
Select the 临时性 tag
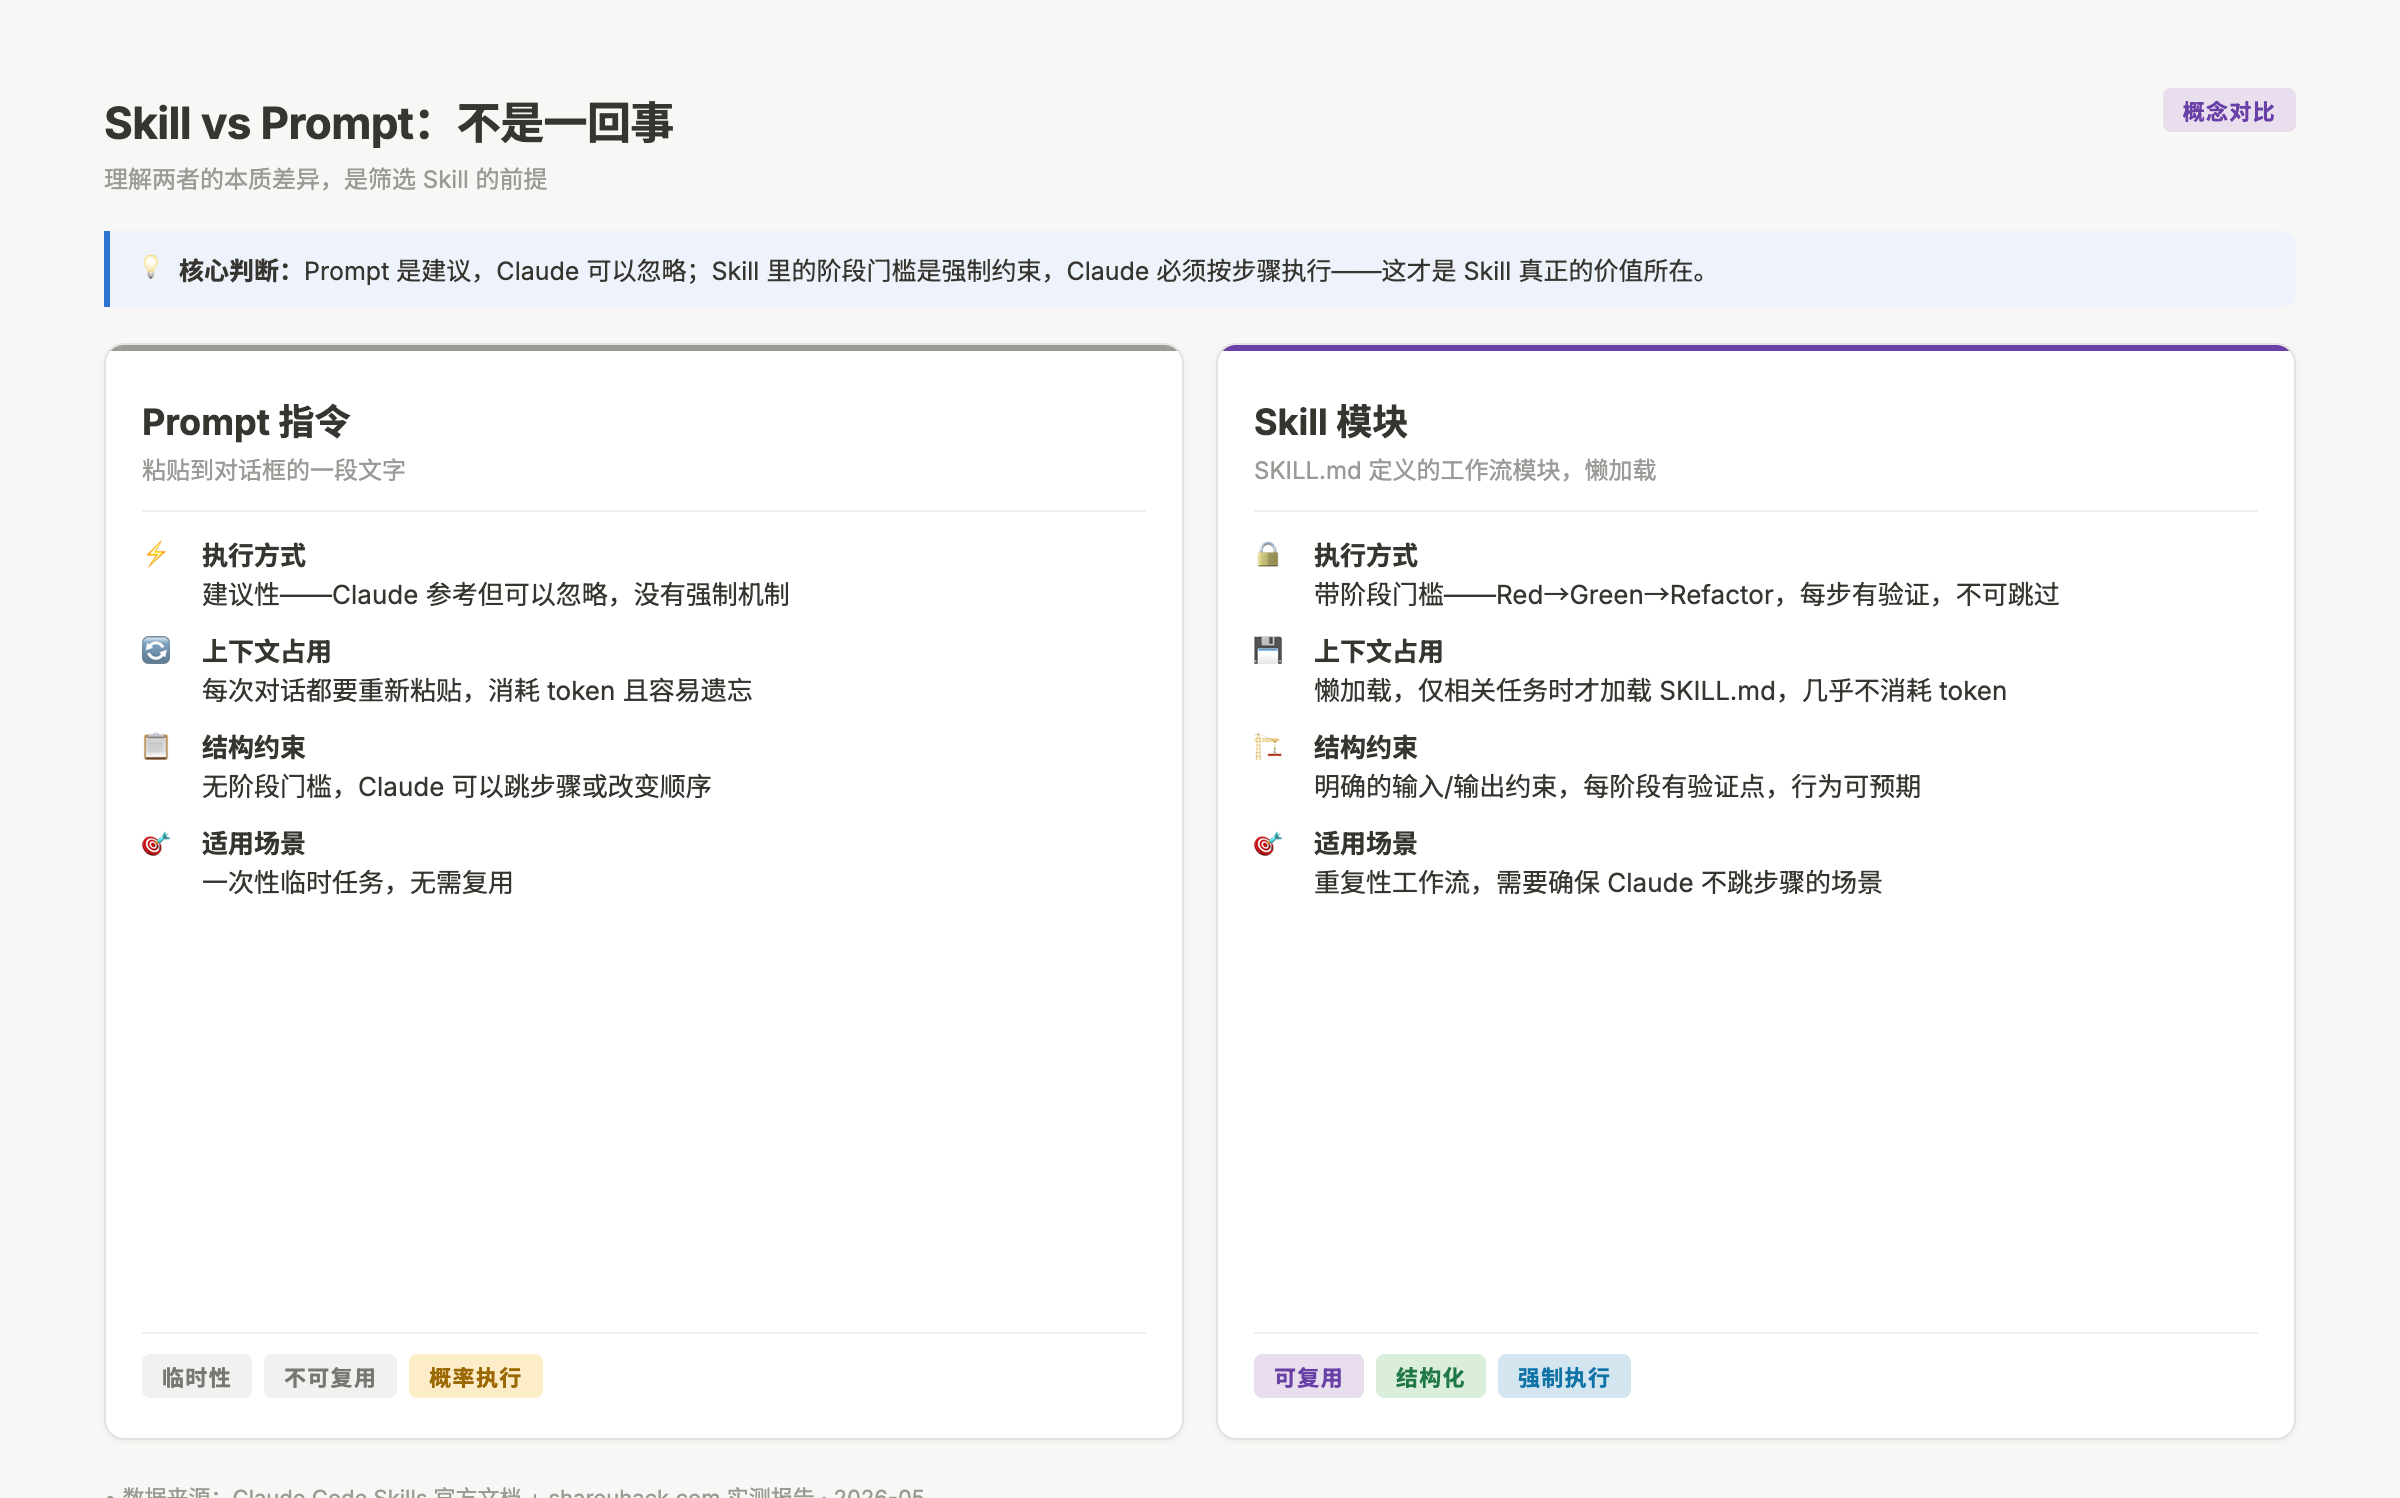196,1377
